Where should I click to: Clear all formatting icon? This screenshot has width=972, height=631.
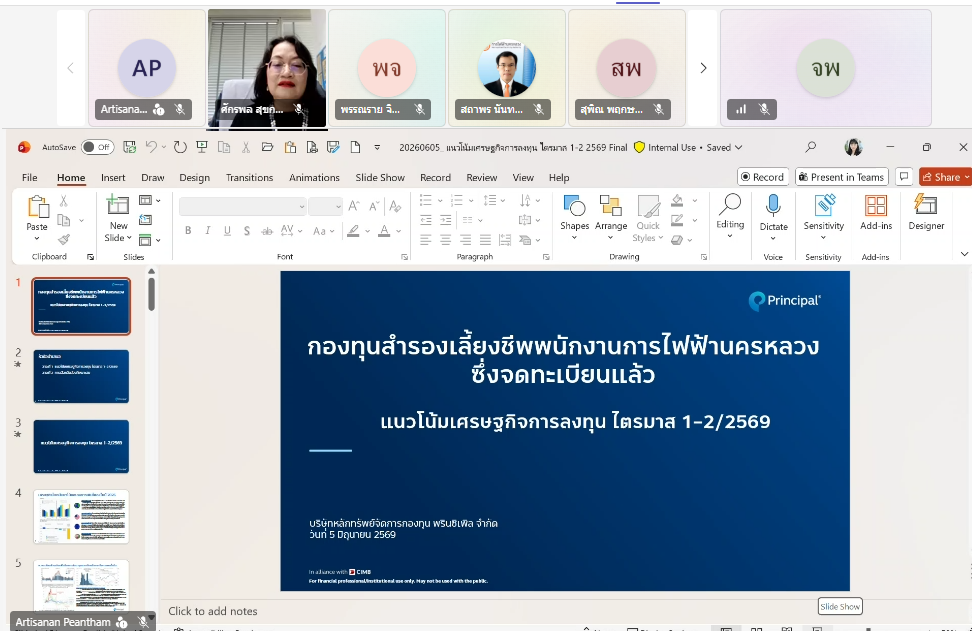pos(395,206)
